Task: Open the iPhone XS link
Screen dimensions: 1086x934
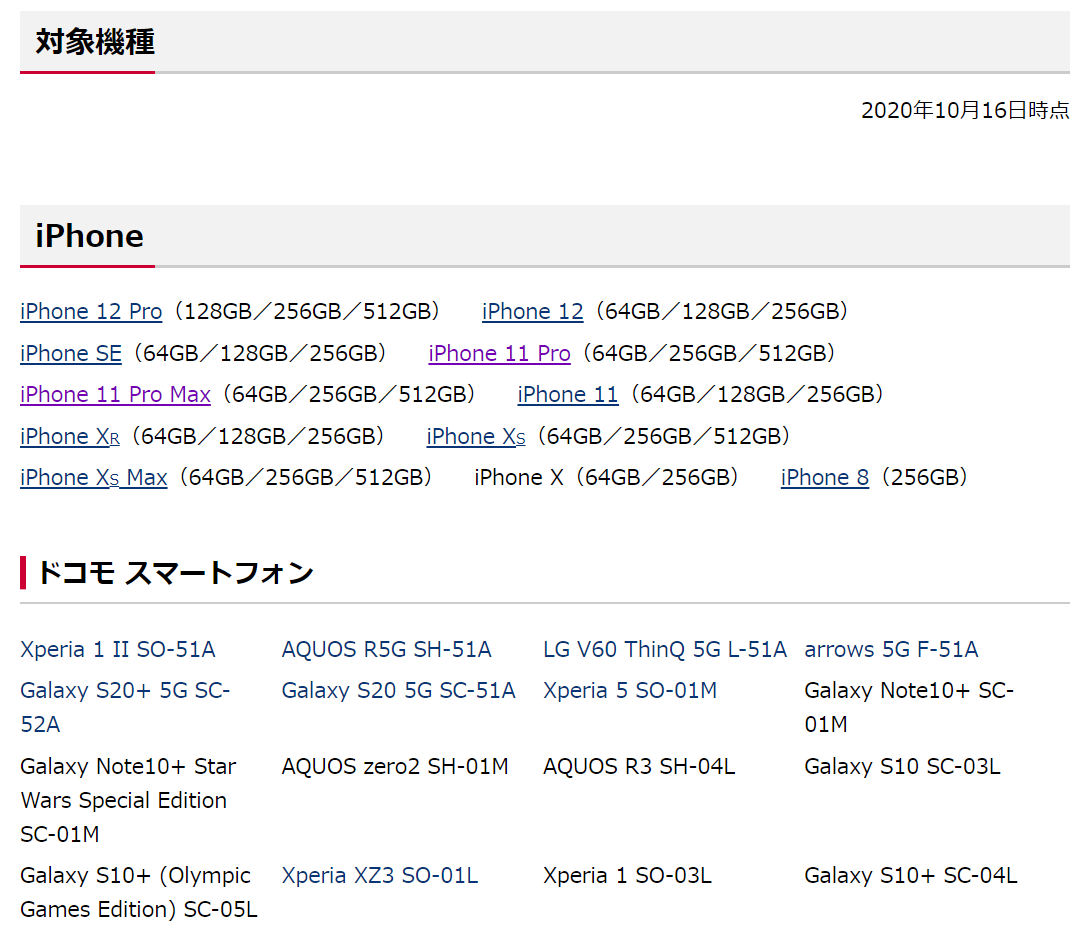Action: (477, 436)
